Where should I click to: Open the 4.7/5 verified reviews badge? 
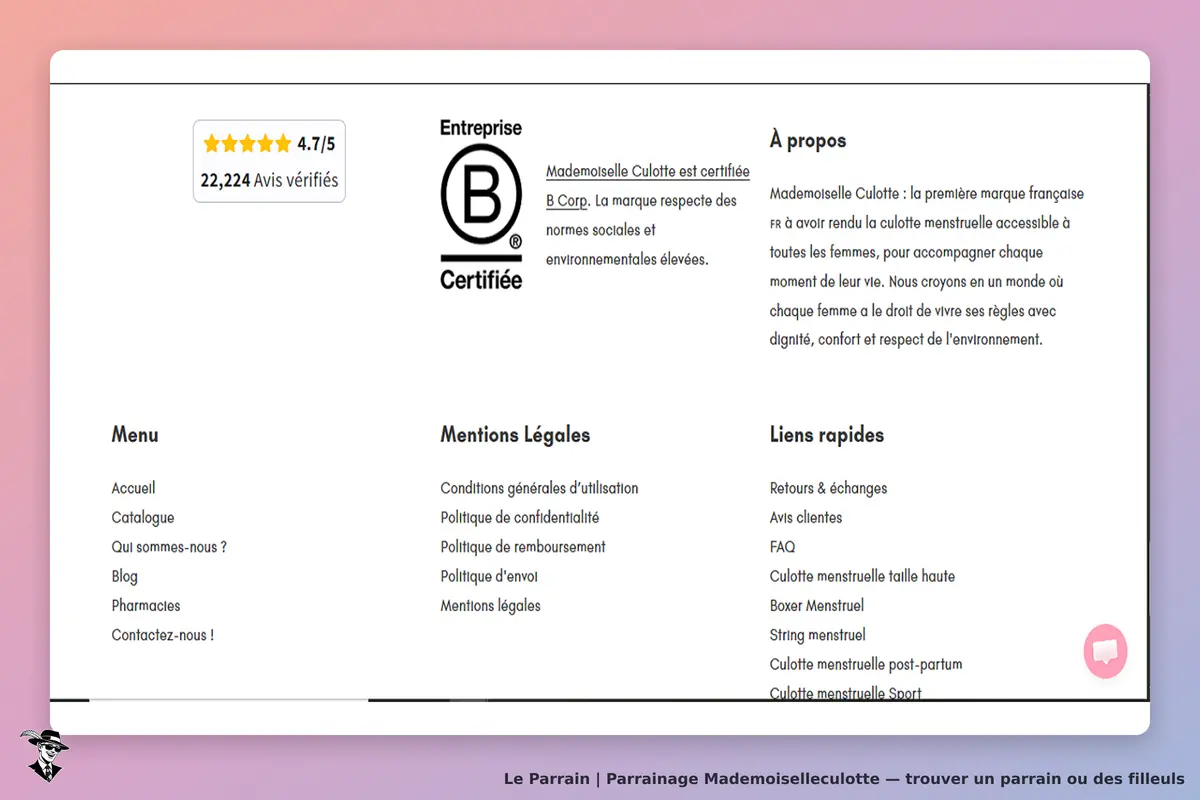[269, 161]
